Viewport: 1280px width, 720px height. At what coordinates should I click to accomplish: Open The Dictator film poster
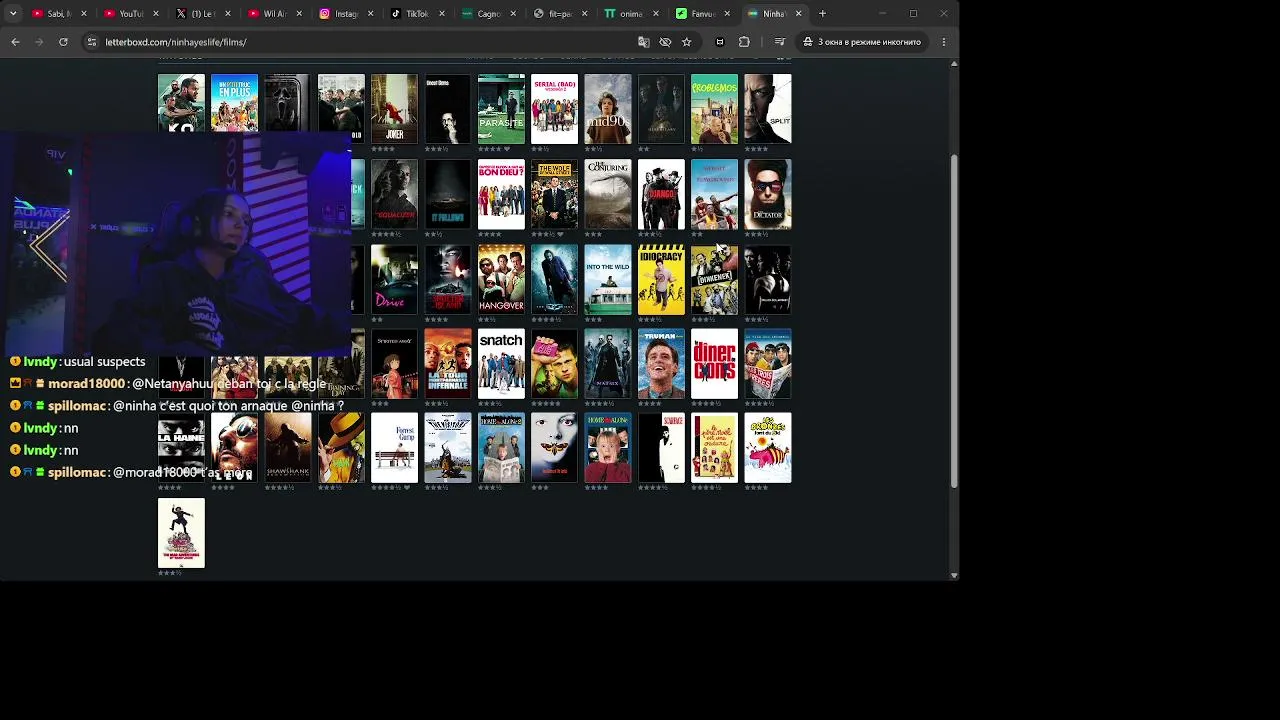click(768, 194)
